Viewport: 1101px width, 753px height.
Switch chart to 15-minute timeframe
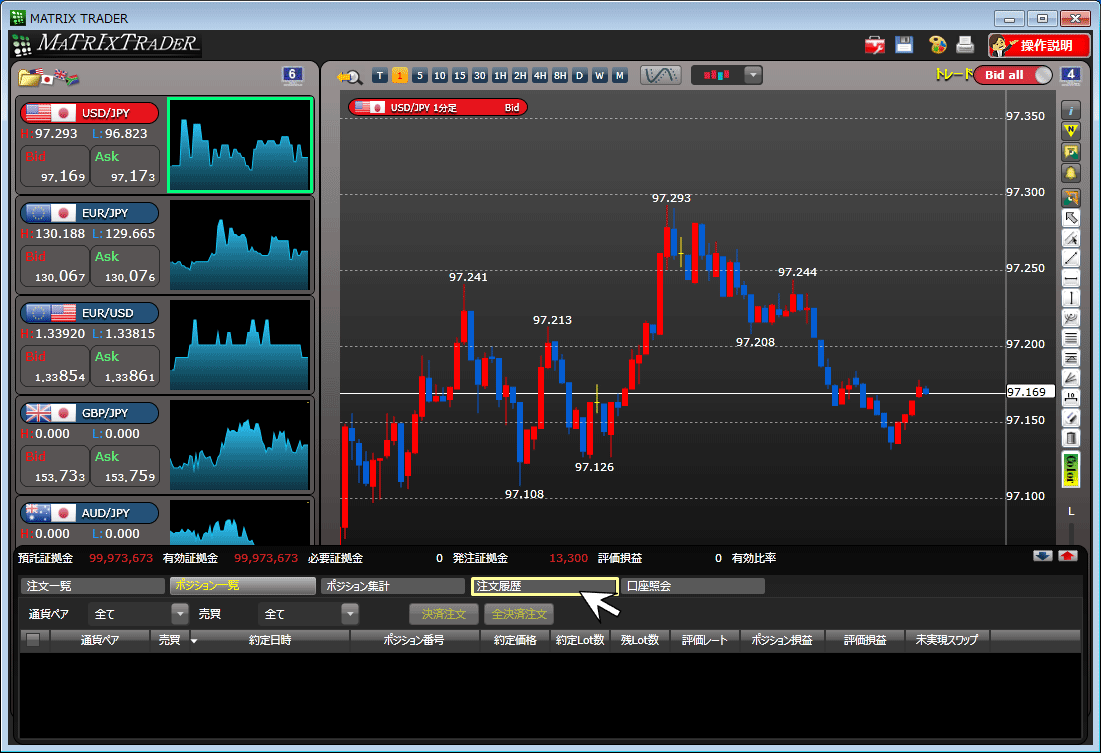(460, 75)
